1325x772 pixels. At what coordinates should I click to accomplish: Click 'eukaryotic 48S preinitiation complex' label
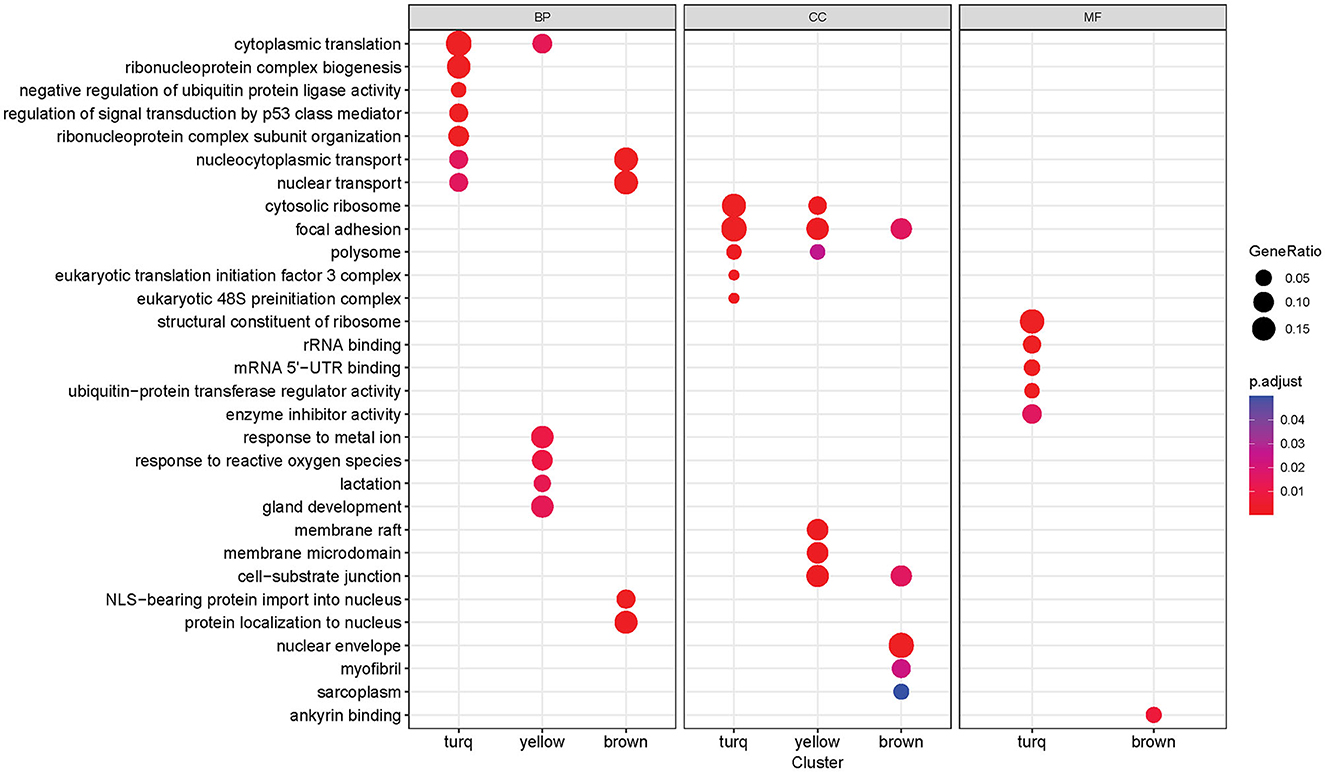tap(271, 298)
